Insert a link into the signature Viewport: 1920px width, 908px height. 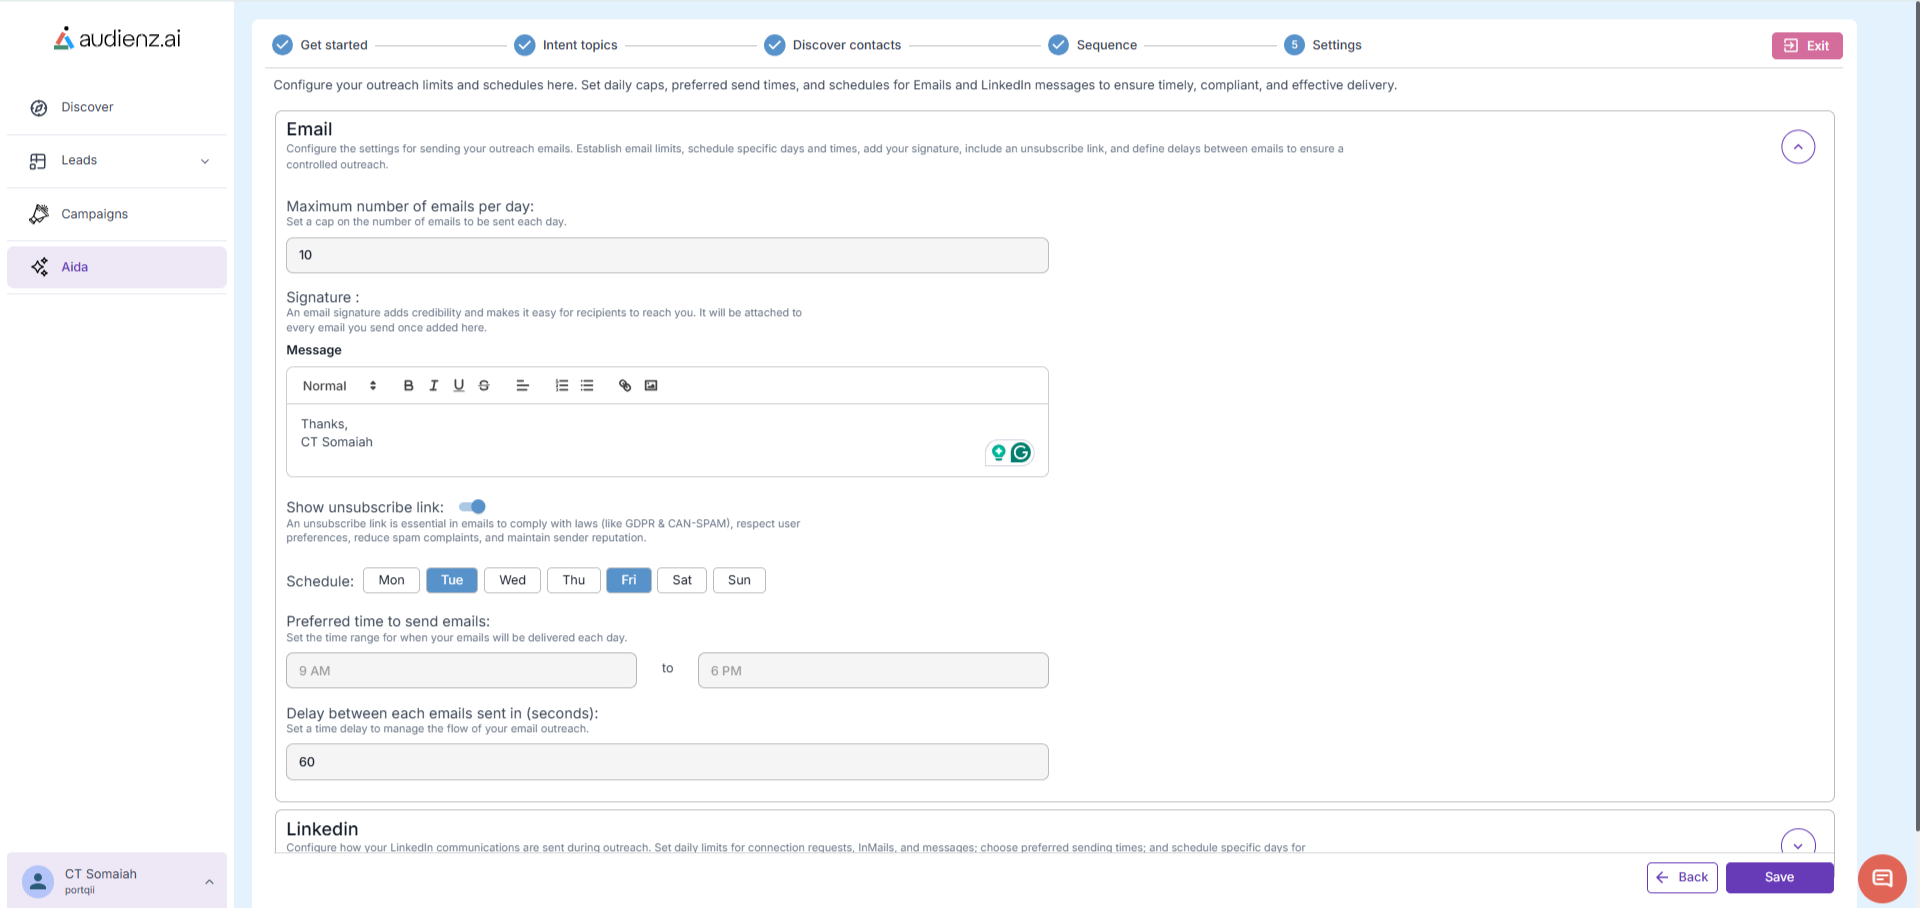pos(625,386)
